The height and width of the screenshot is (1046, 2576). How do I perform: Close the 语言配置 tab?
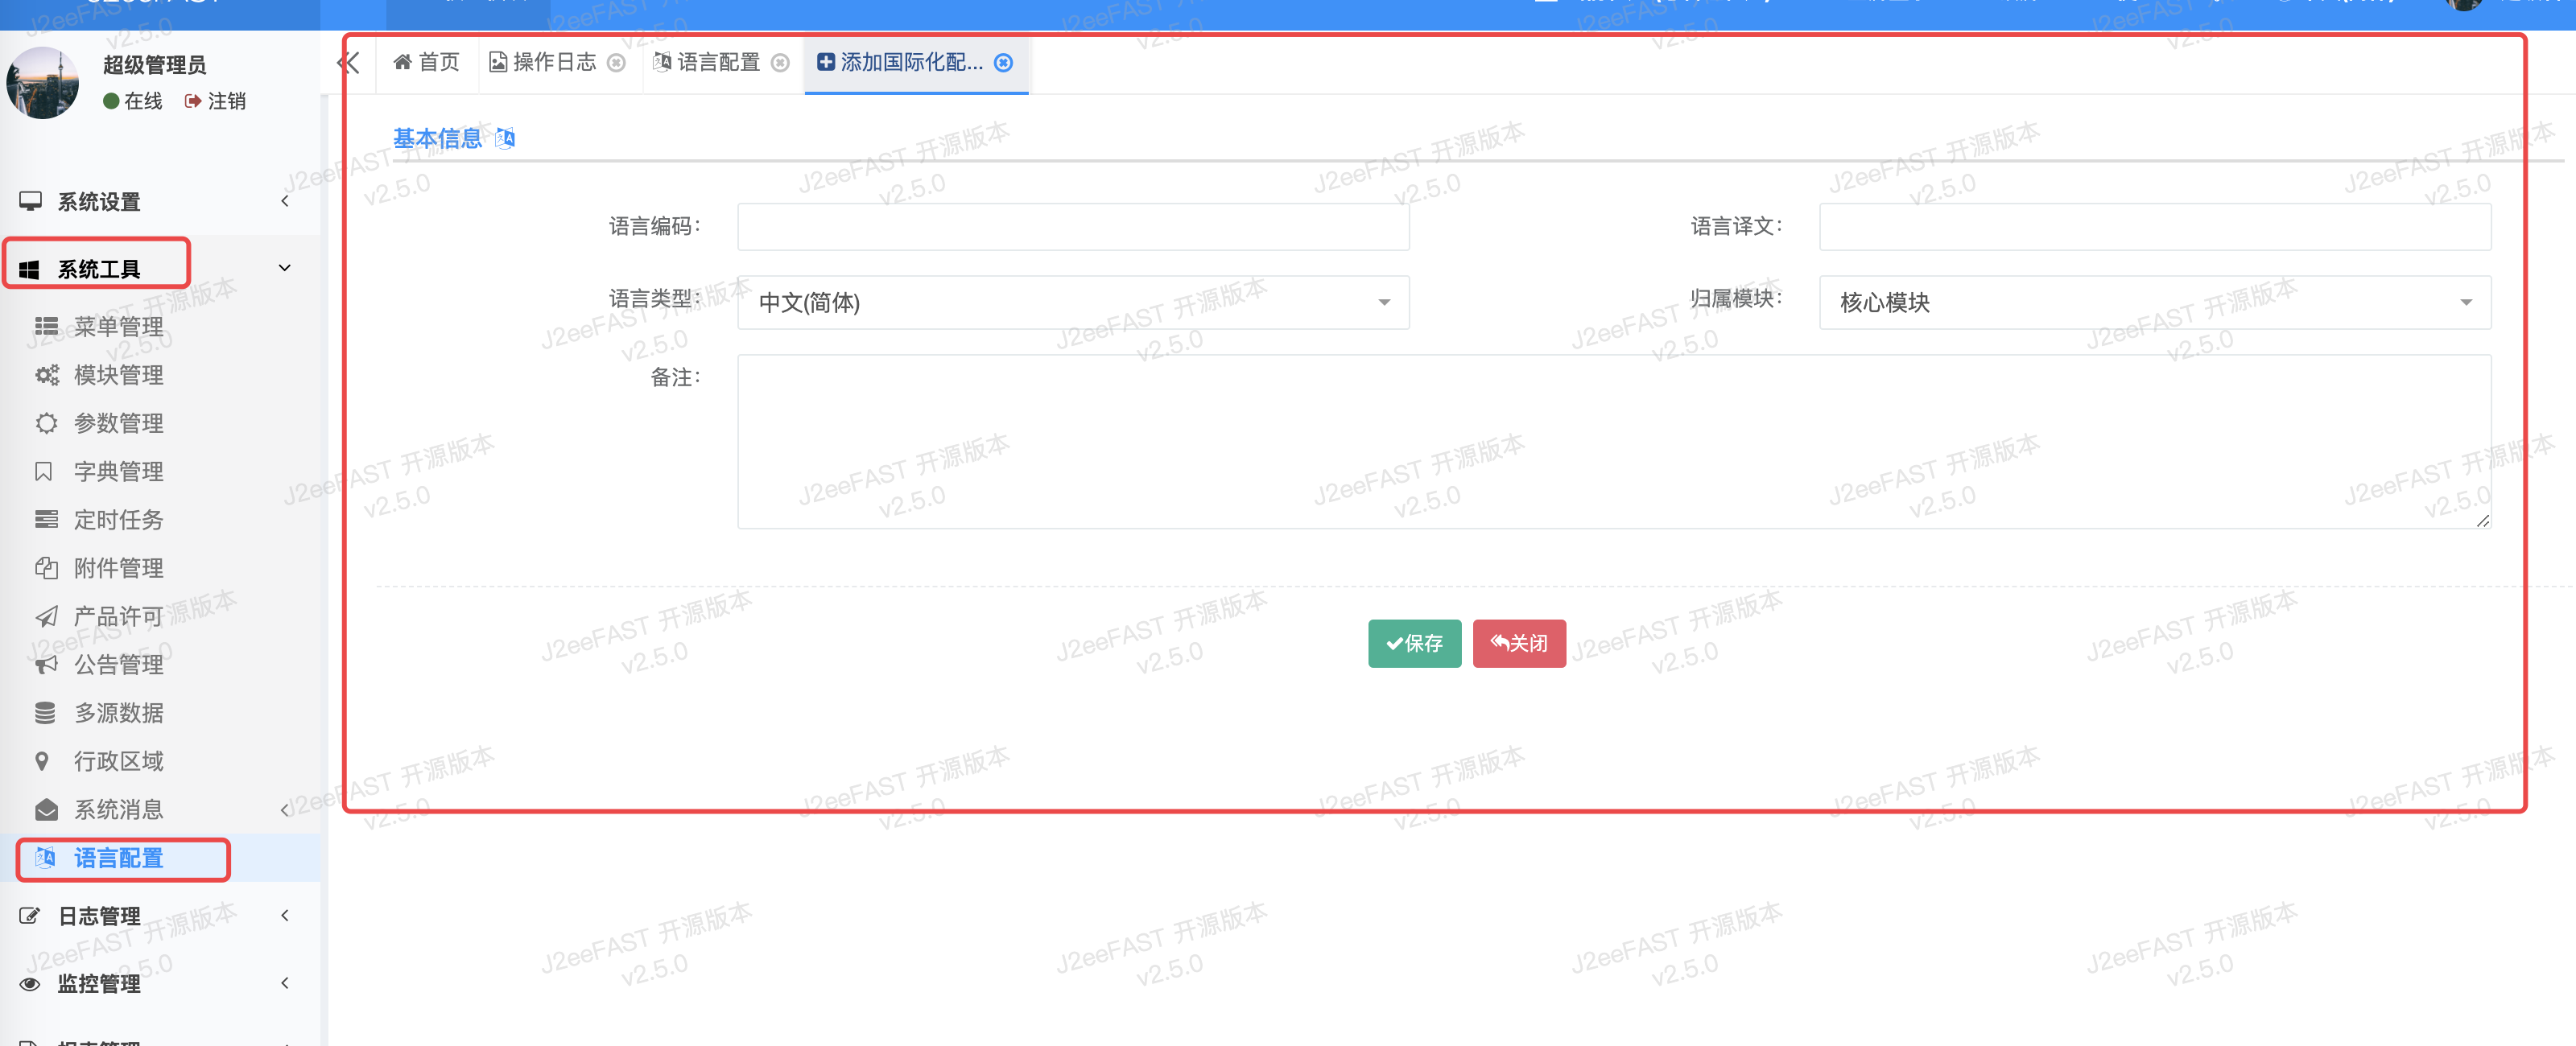781,63
